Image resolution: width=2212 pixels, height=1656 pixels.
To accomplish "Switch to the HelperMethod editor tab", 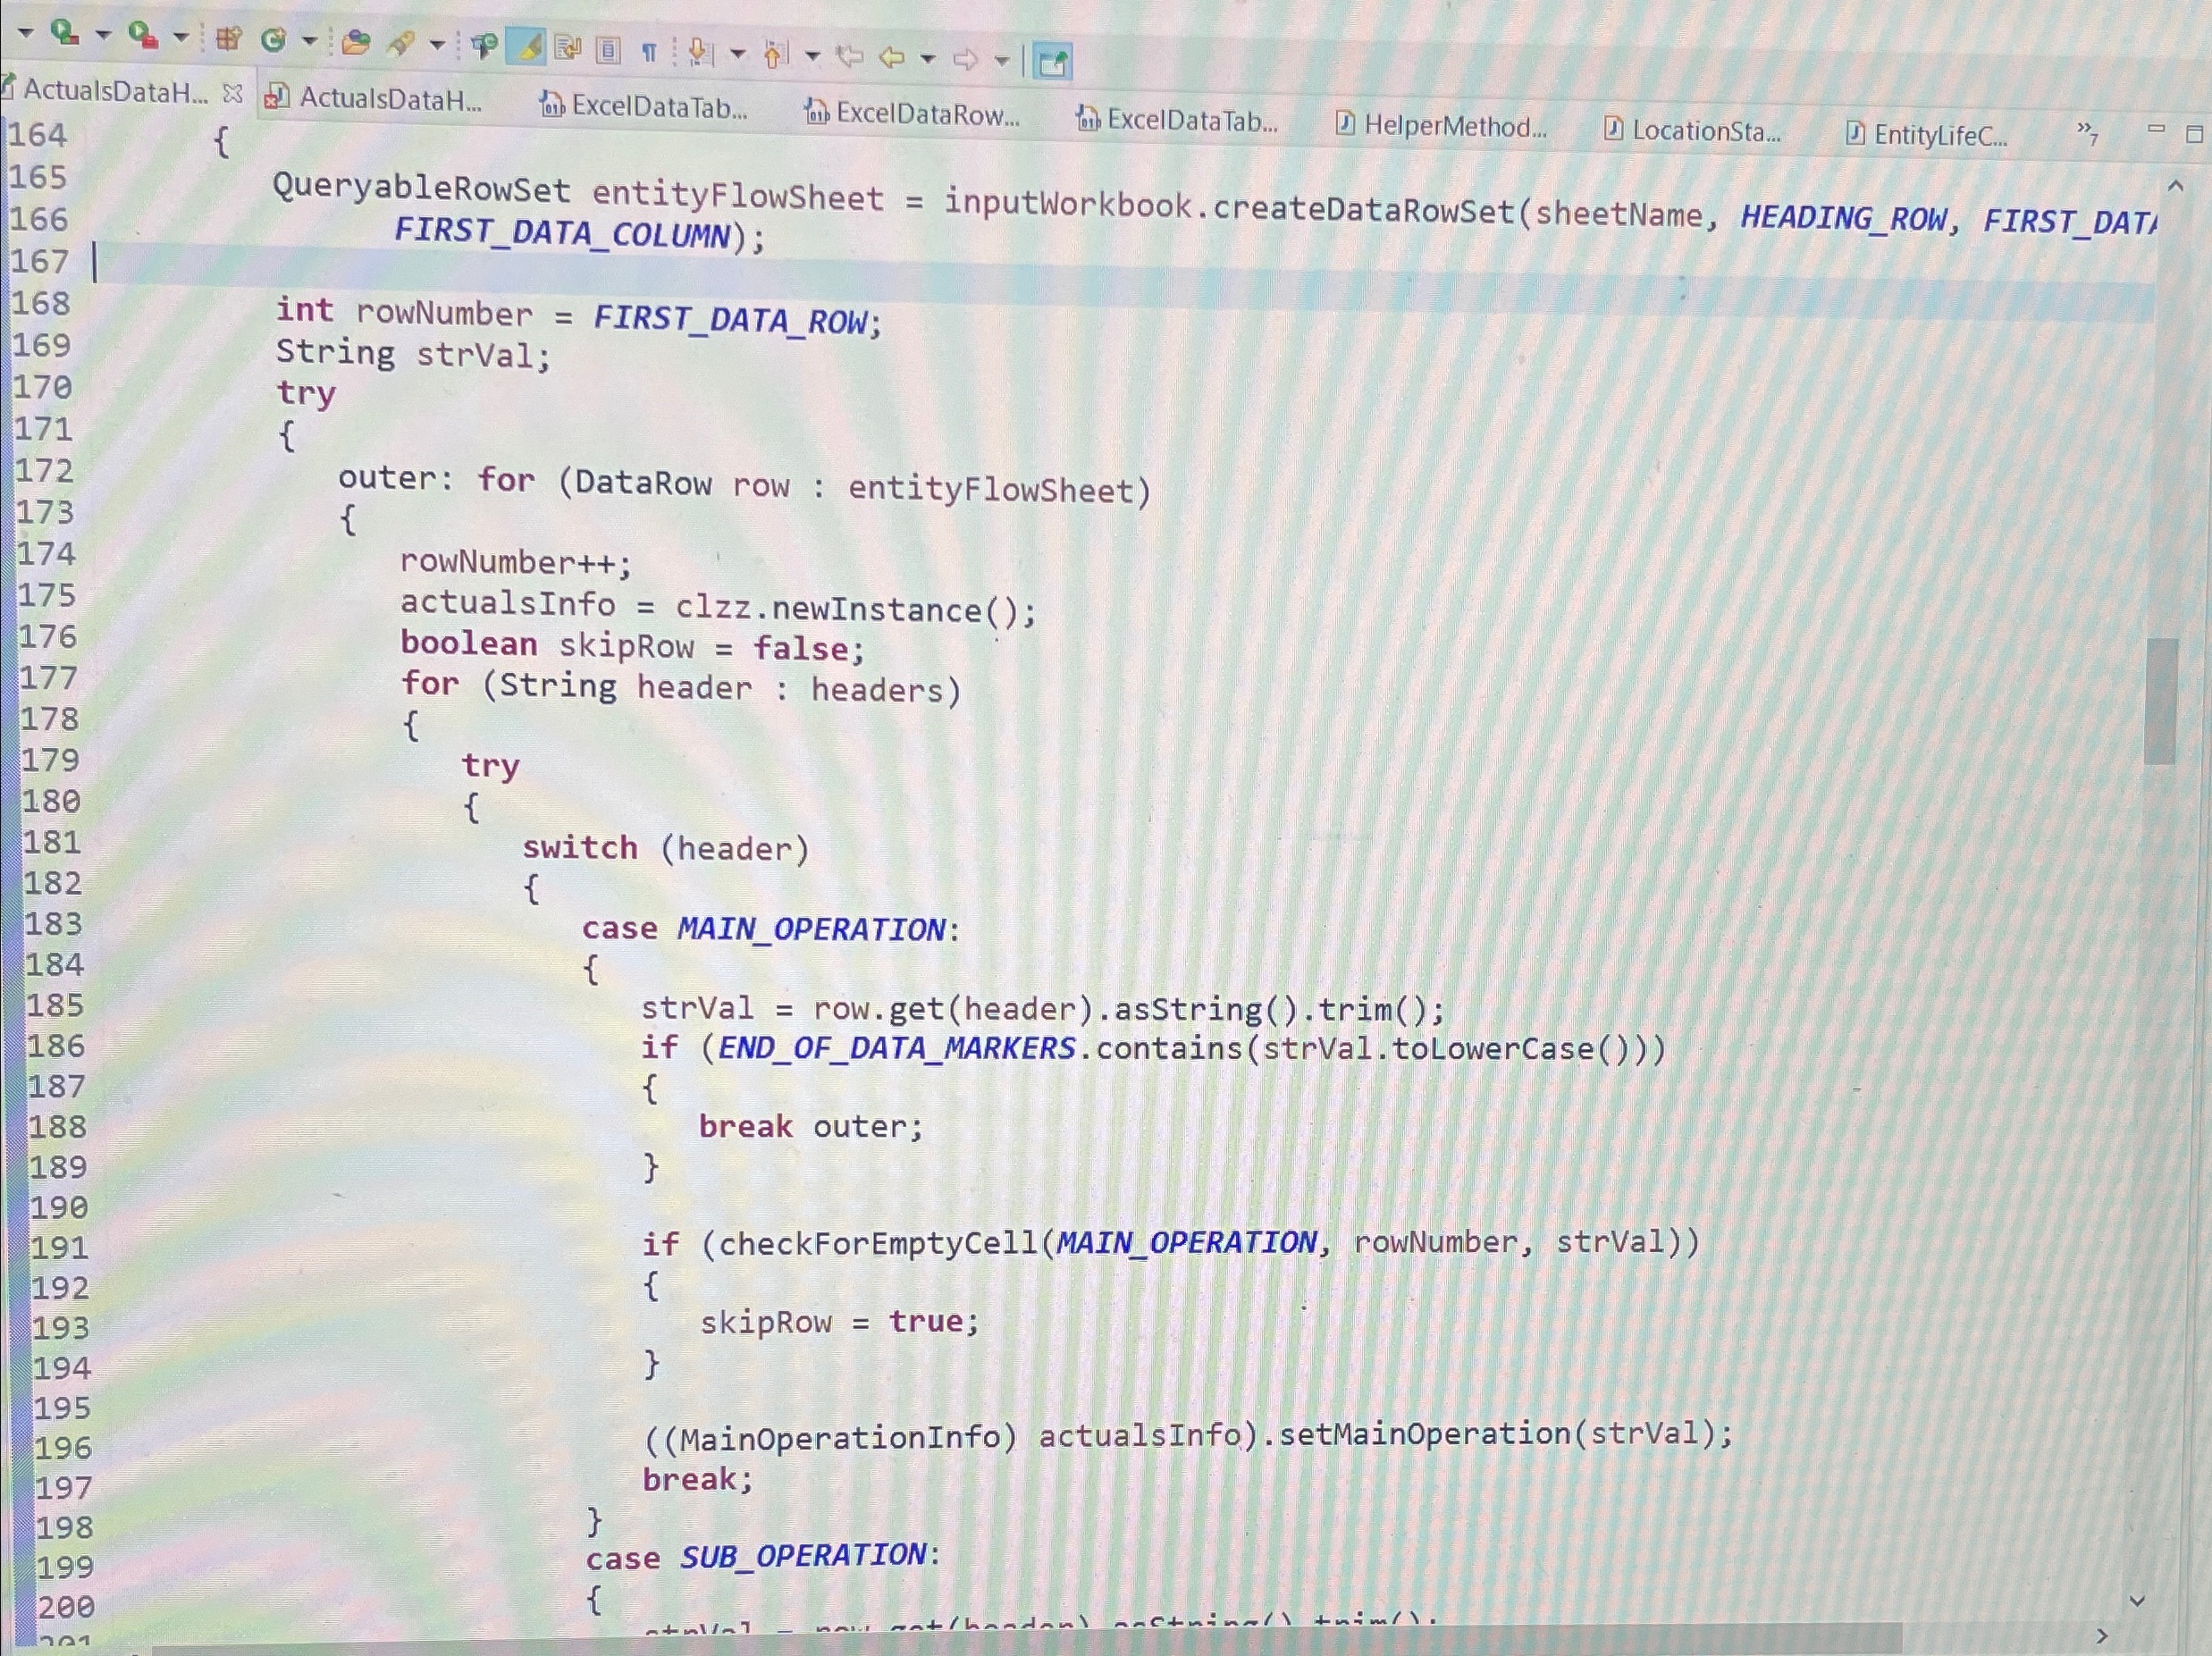I will pyautogui.click(x=1452, y=126).
